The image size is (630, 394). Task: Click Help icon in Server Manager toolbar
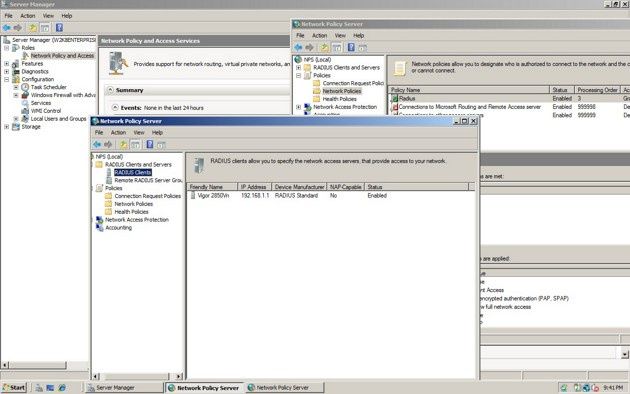pos(59,28)
